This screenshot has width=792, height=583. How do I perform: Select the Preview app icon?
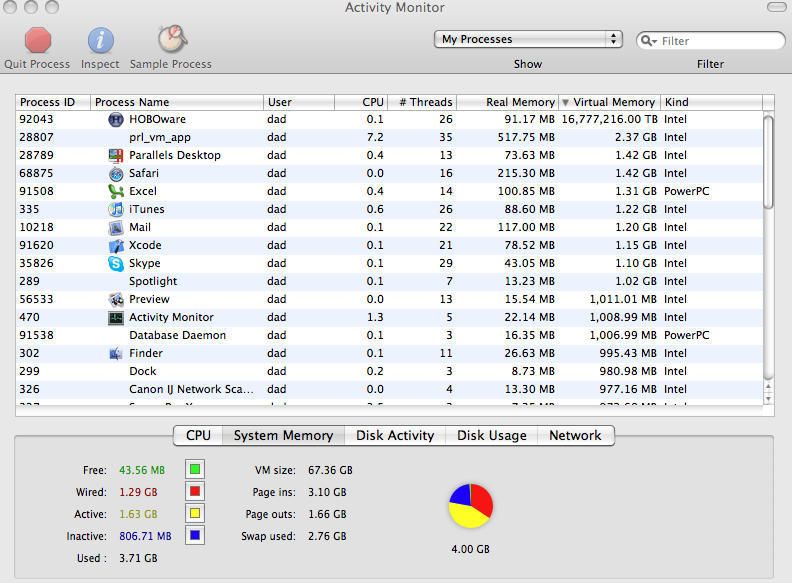click(116, 300)
